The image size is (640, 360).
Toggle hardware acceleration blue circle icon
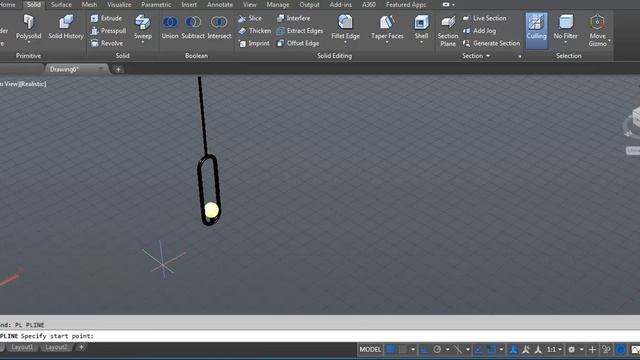(620, 349)
